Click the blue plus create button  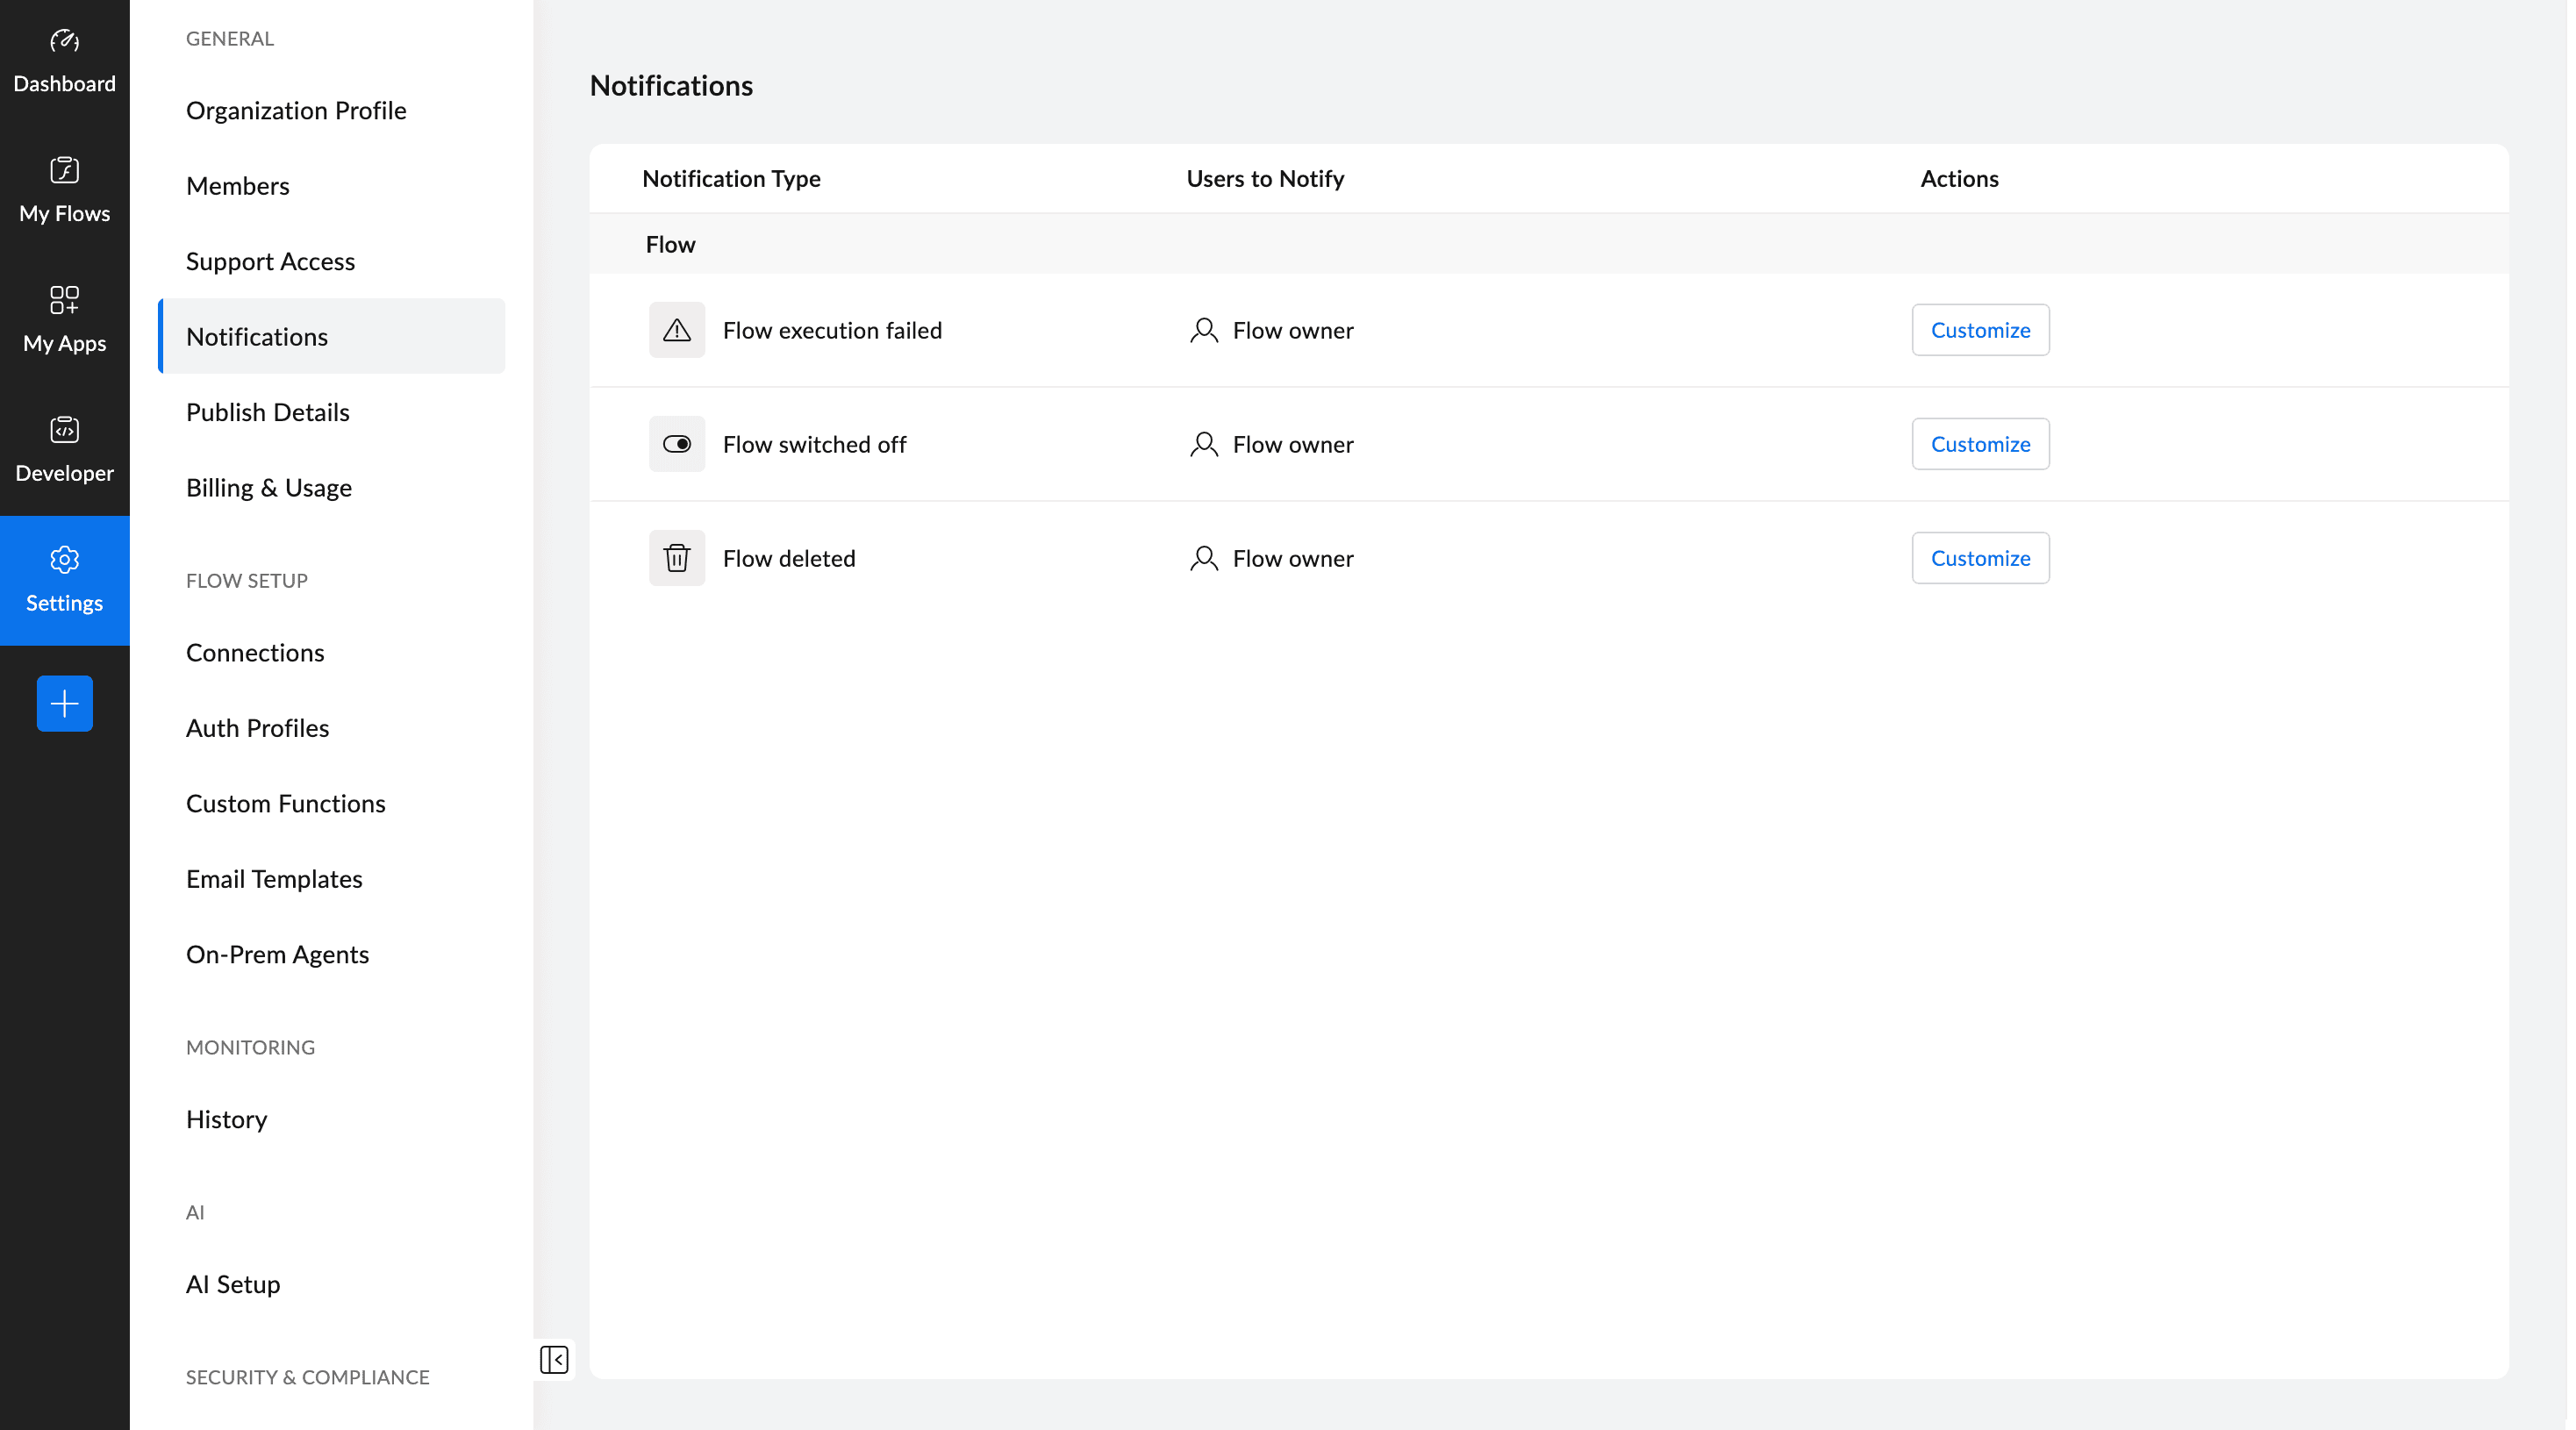pyautogui.click(x=64, y=704)
